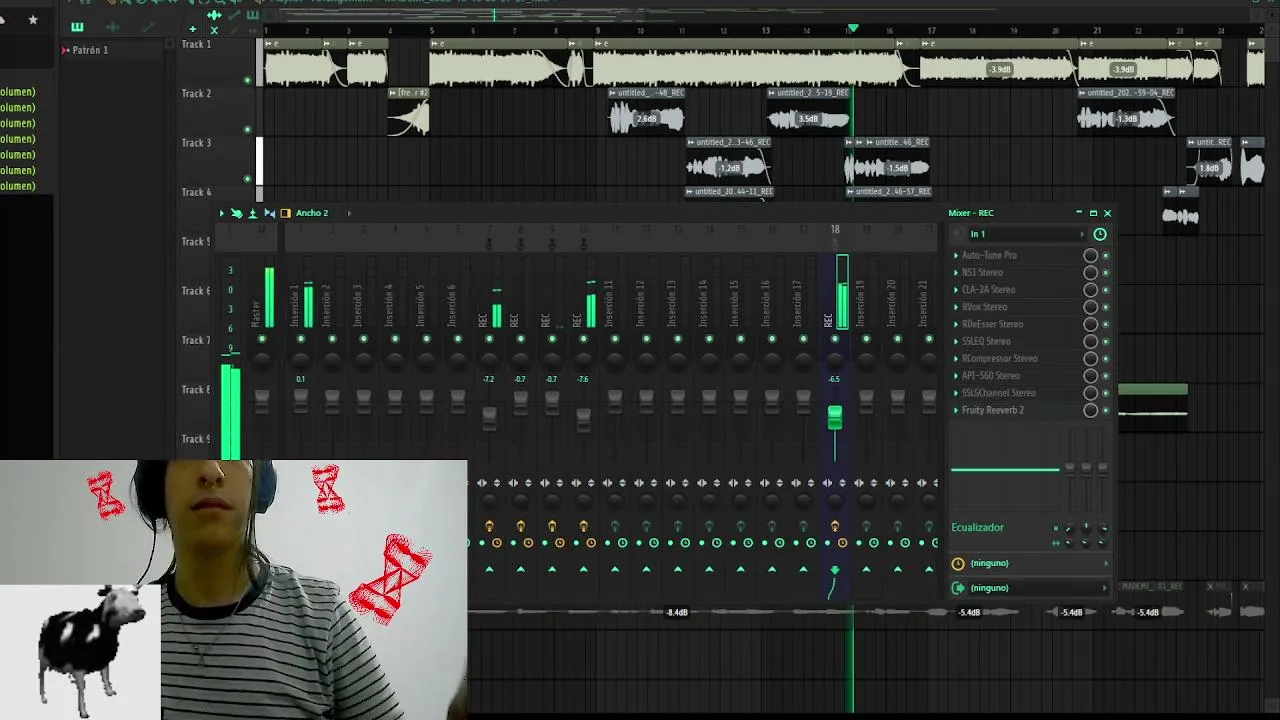Arm recording on the selected REC track 18

point(835,526)
